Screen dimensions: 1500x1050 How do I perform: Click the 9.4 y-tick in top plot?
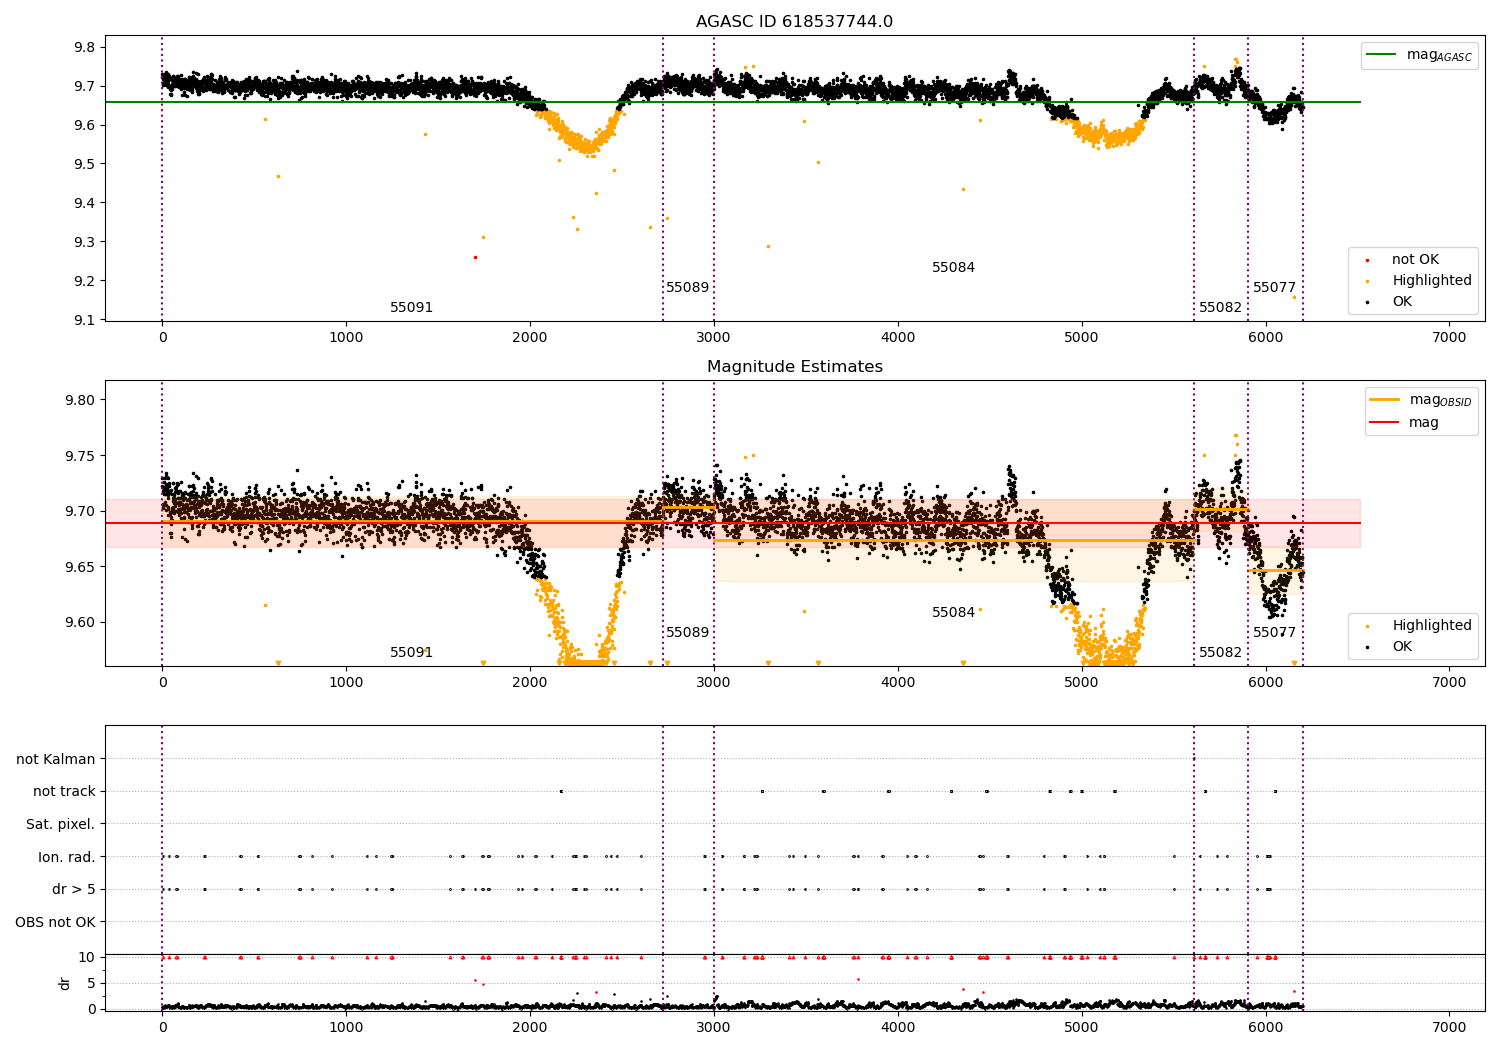(x=85, y=204)
